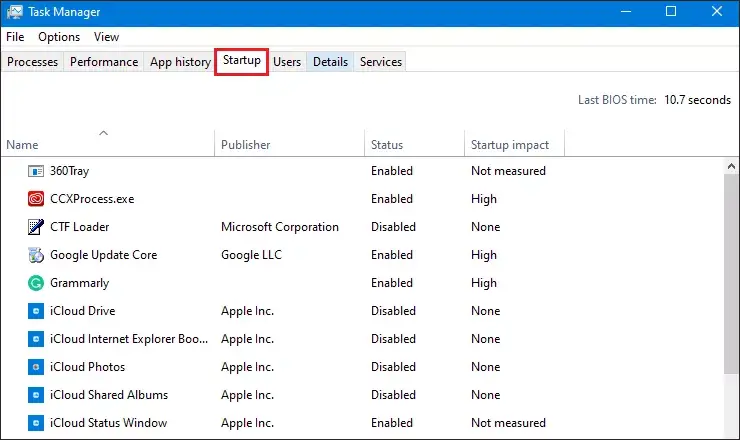Click the CTF Loader pen icon
The image size is (740, 440).
tap(36, 227)
